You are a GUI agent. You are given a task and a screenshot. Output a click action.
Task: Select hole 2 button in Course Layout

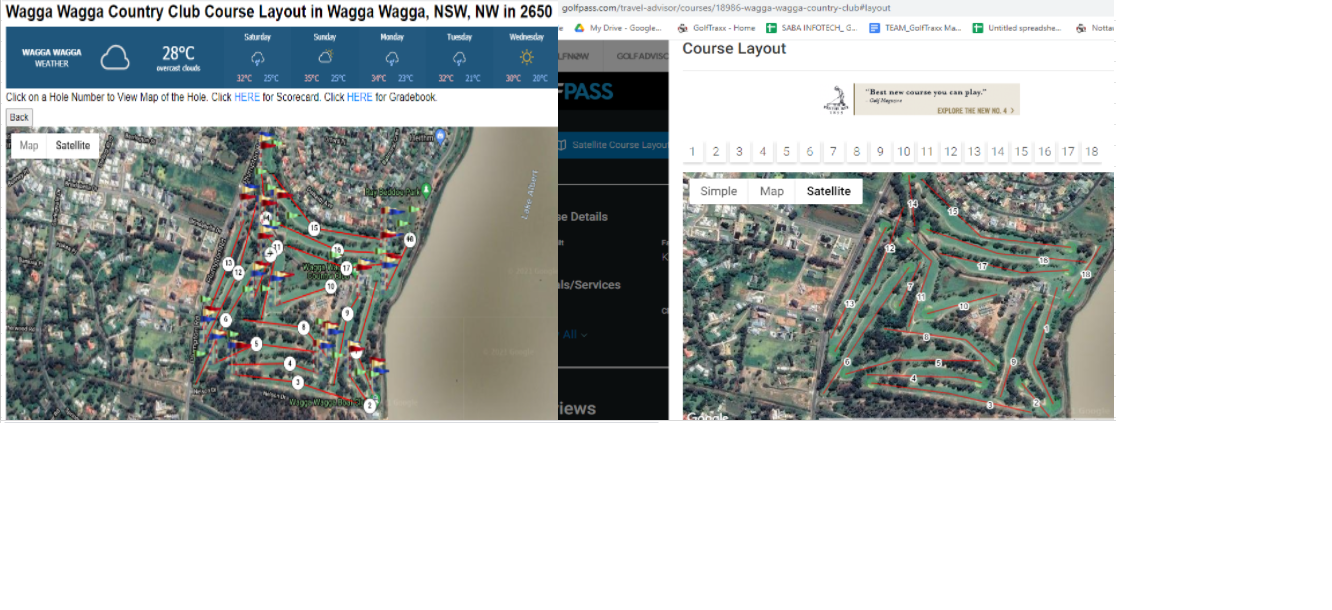click(716, 152)
